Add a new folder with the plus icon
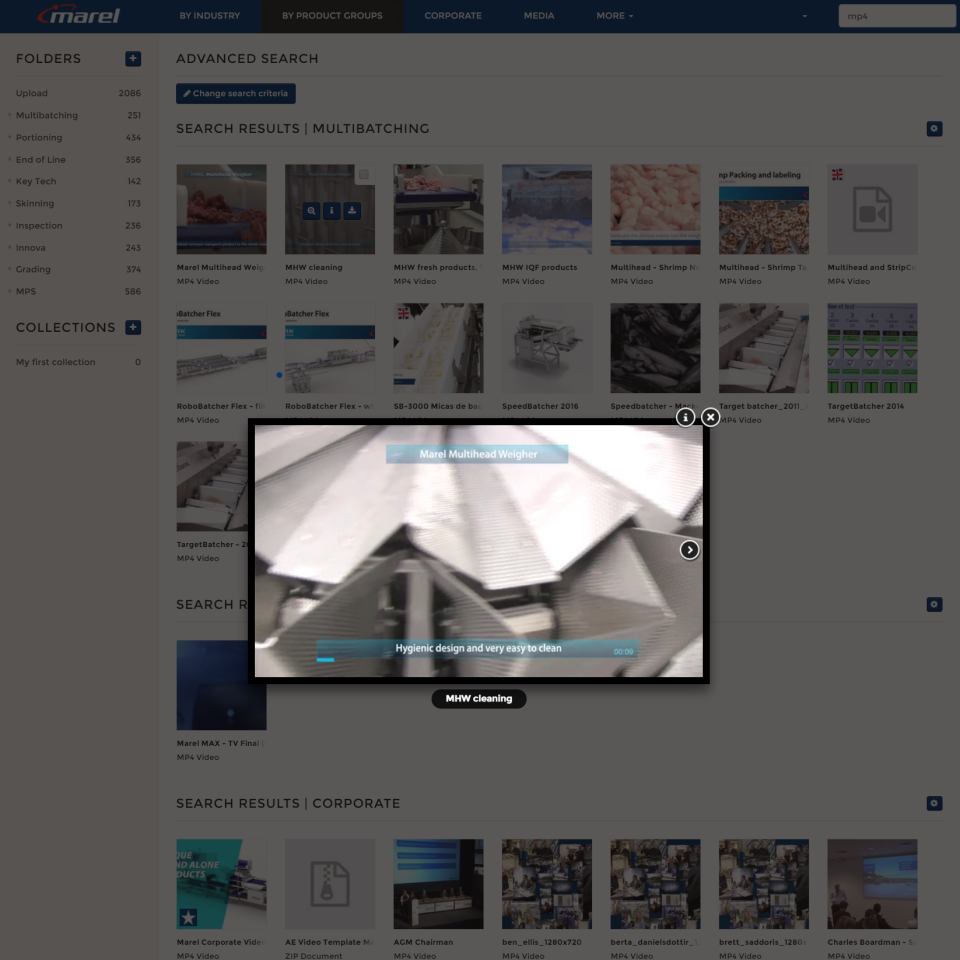The width and height of the screenshot is (960, 960). [x=133, y=59]
